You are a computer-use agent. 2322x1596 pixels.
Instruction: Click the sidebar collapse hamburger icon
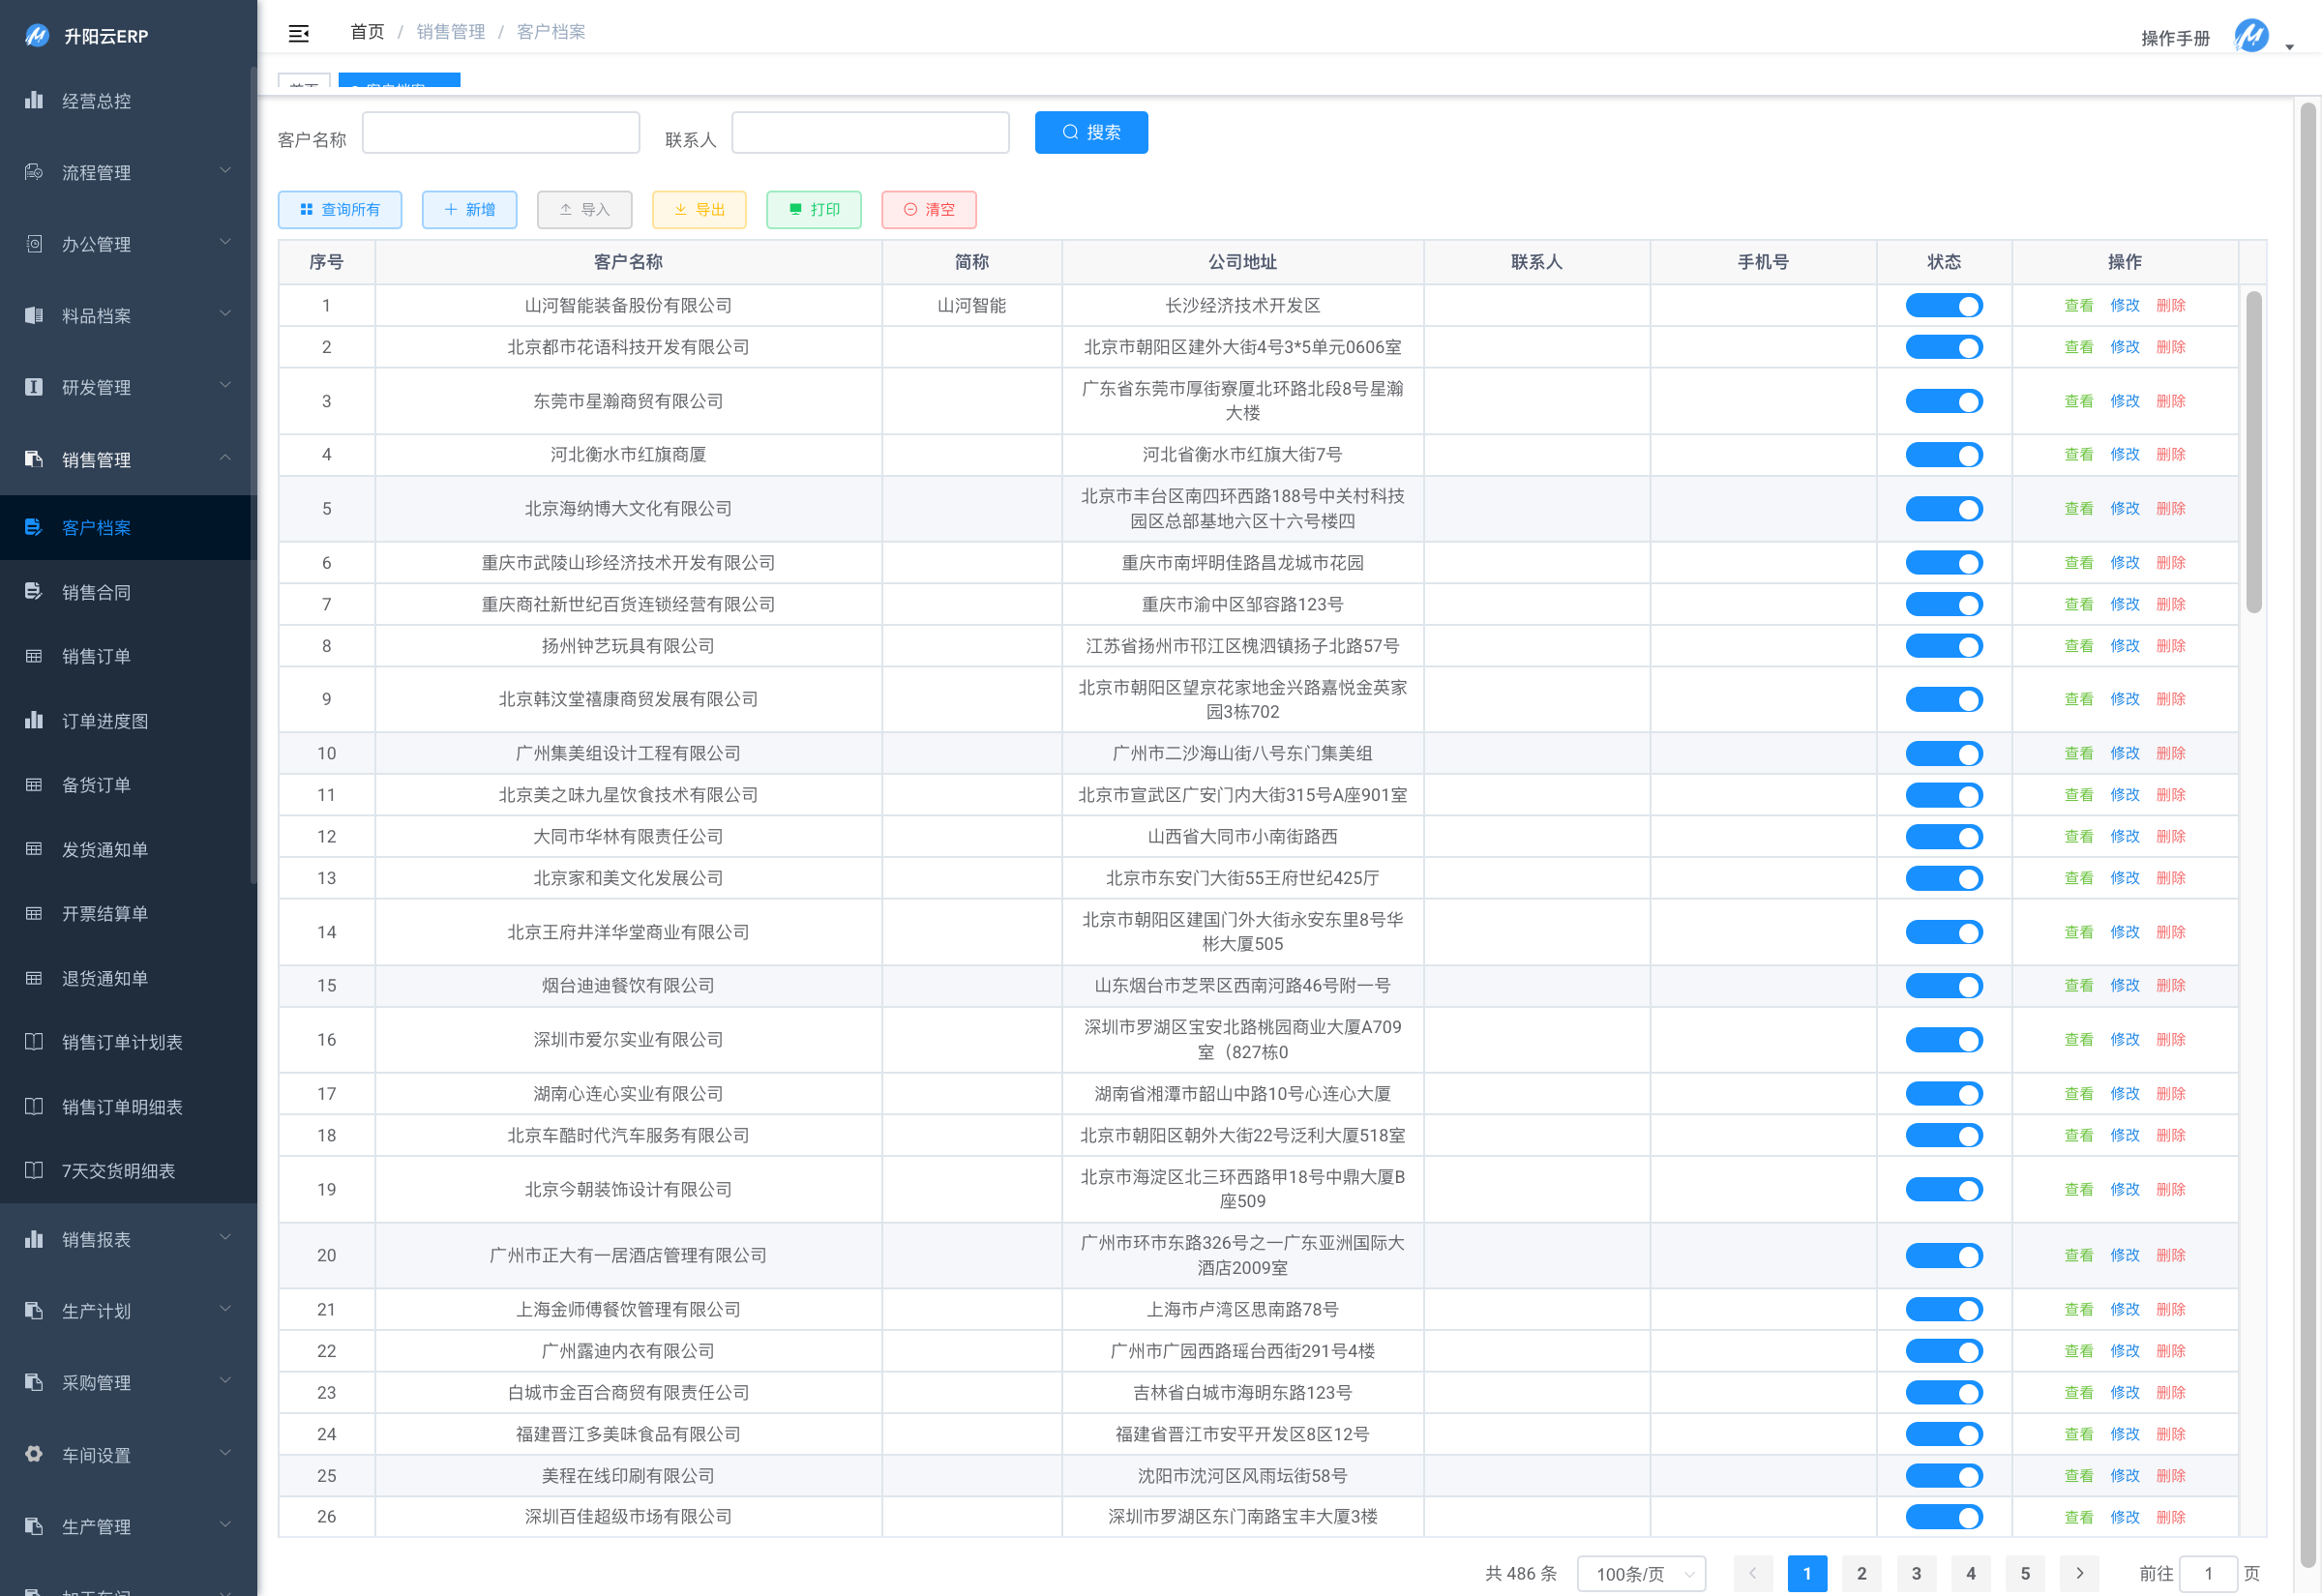tap(298, 33)
